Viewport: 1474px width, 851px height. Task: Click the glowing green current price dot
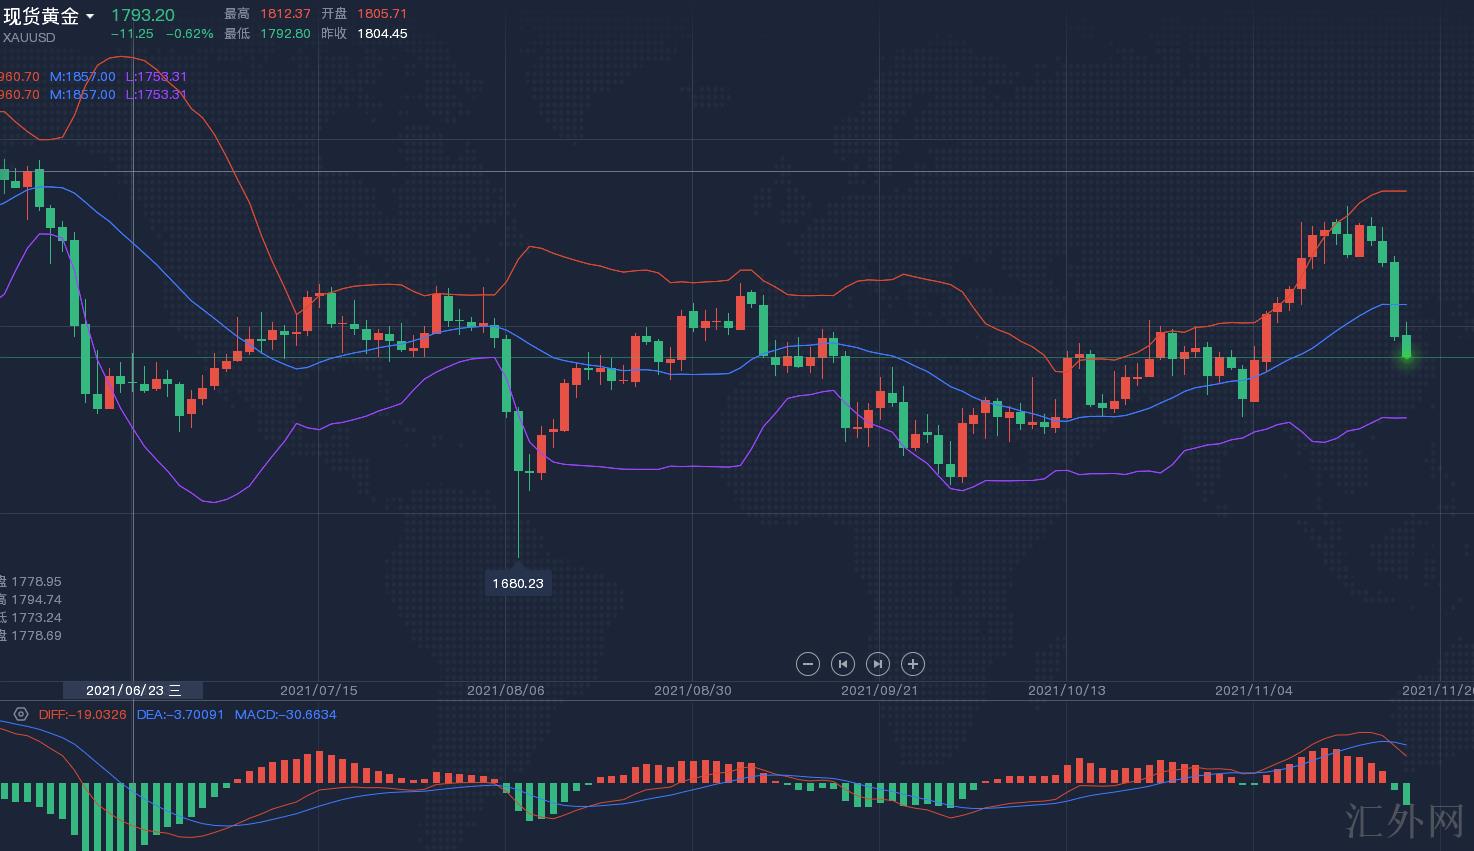tap(1406, 355)
